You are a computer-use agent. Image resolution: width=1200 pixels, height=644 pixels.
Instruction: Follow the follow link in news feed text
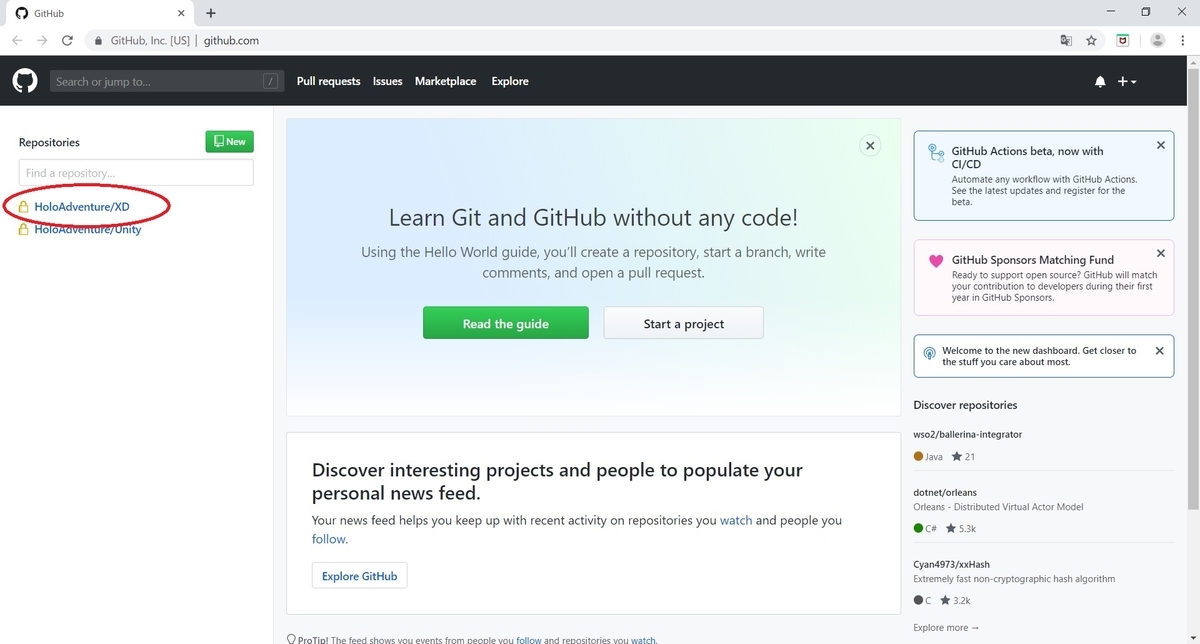[x=329, y=539]
